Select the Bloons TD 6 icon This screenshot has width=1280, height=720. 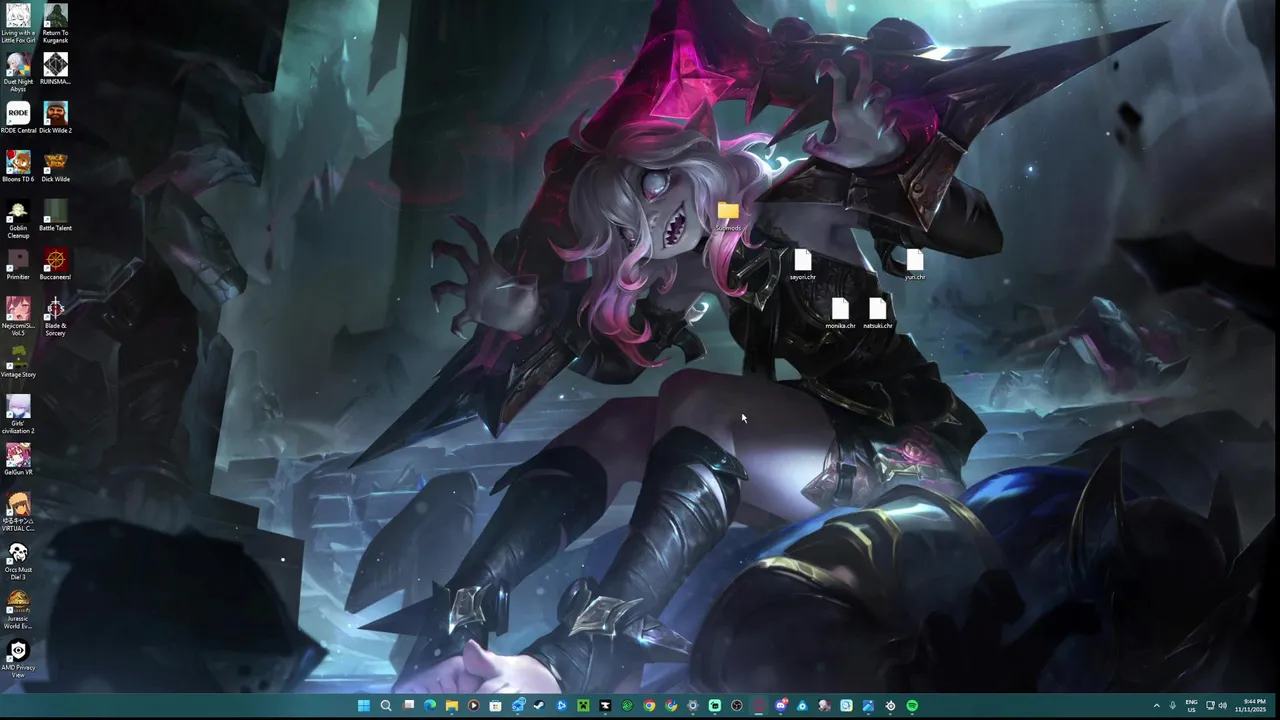[x=18, y=167]
